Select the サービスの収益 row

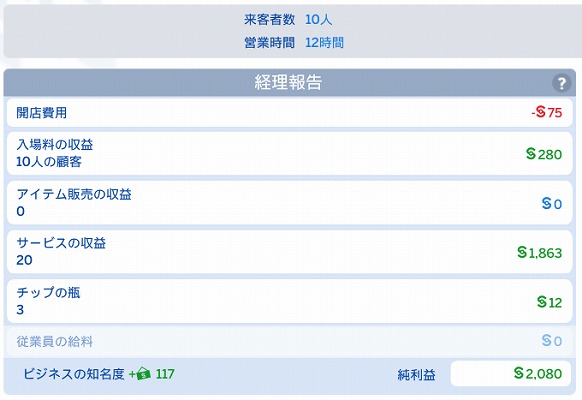[290, 252]
